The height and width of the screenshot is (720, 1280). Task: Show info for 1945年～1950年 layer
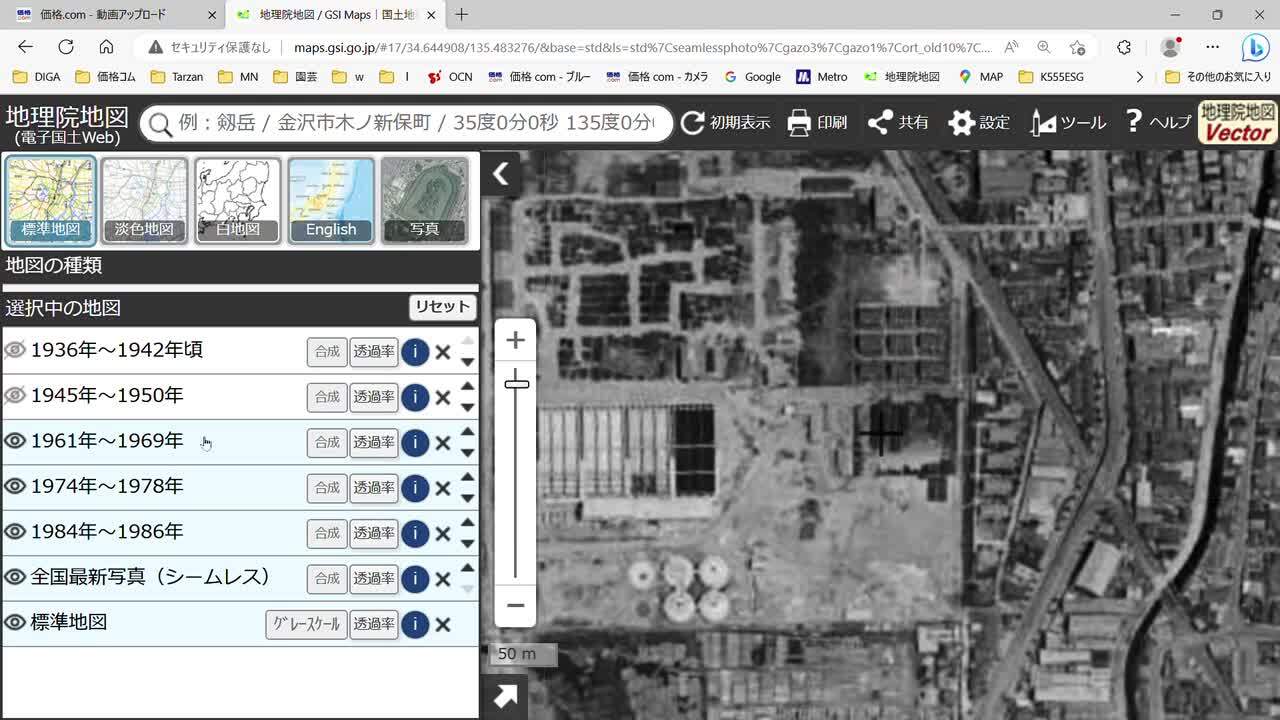click(x=415, y=397)
